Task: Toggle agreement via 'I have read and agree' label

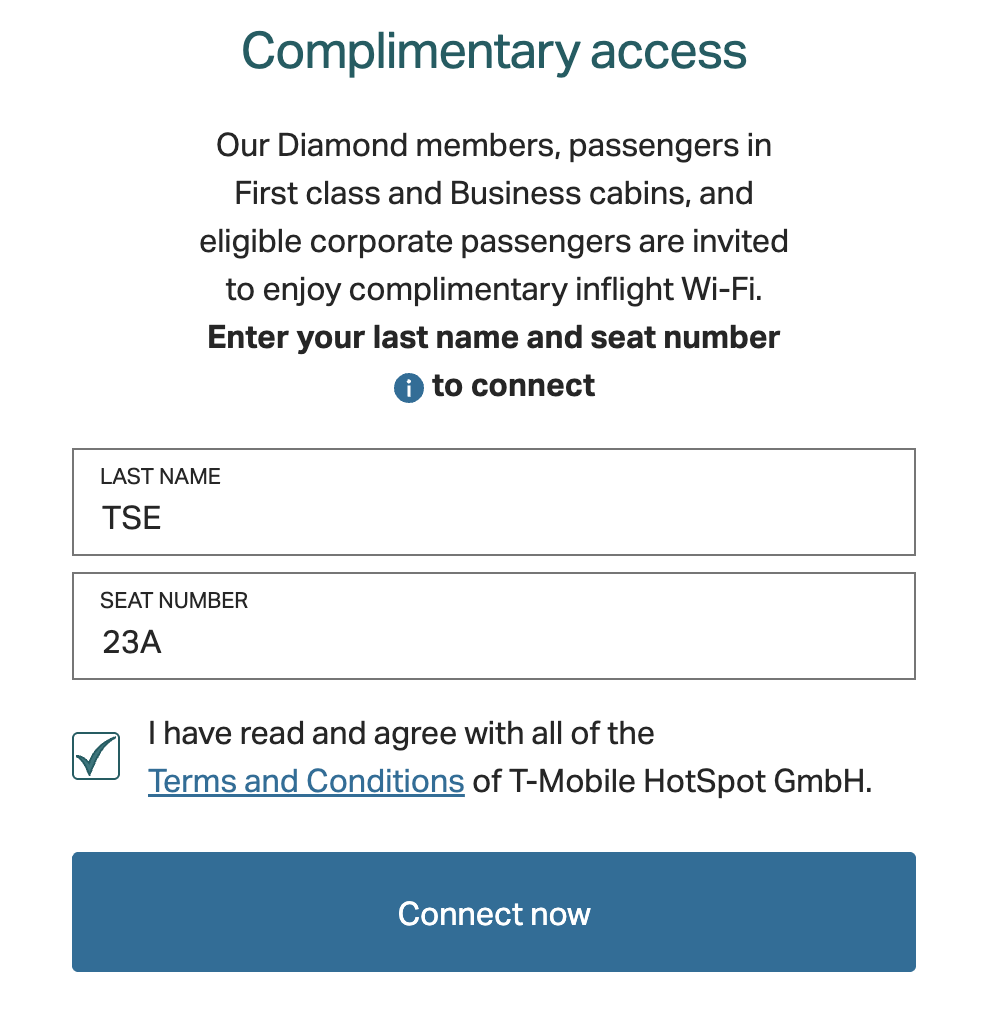Action: [x=401, y=733]
